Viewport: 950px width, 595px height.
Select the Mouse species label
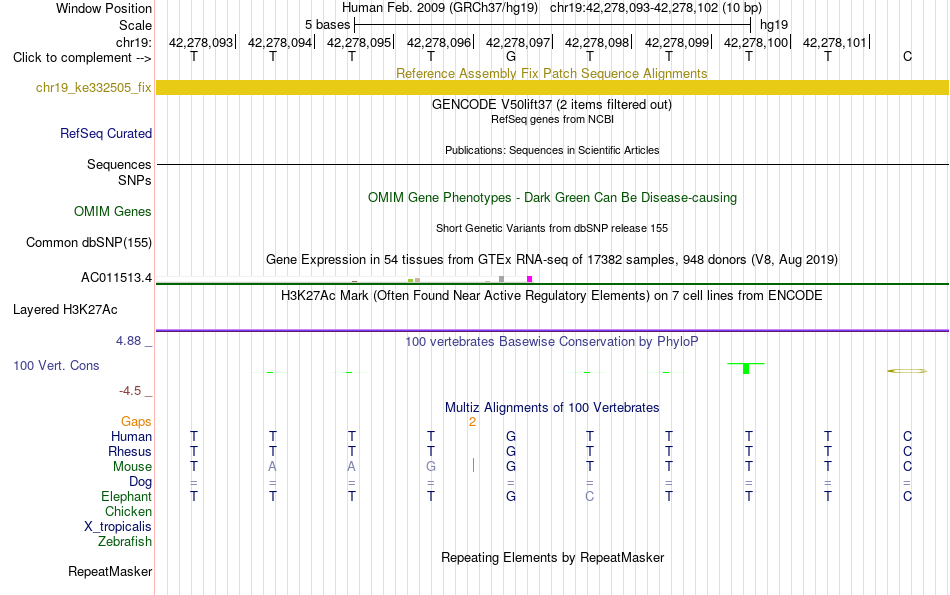(x=132, y=467)
